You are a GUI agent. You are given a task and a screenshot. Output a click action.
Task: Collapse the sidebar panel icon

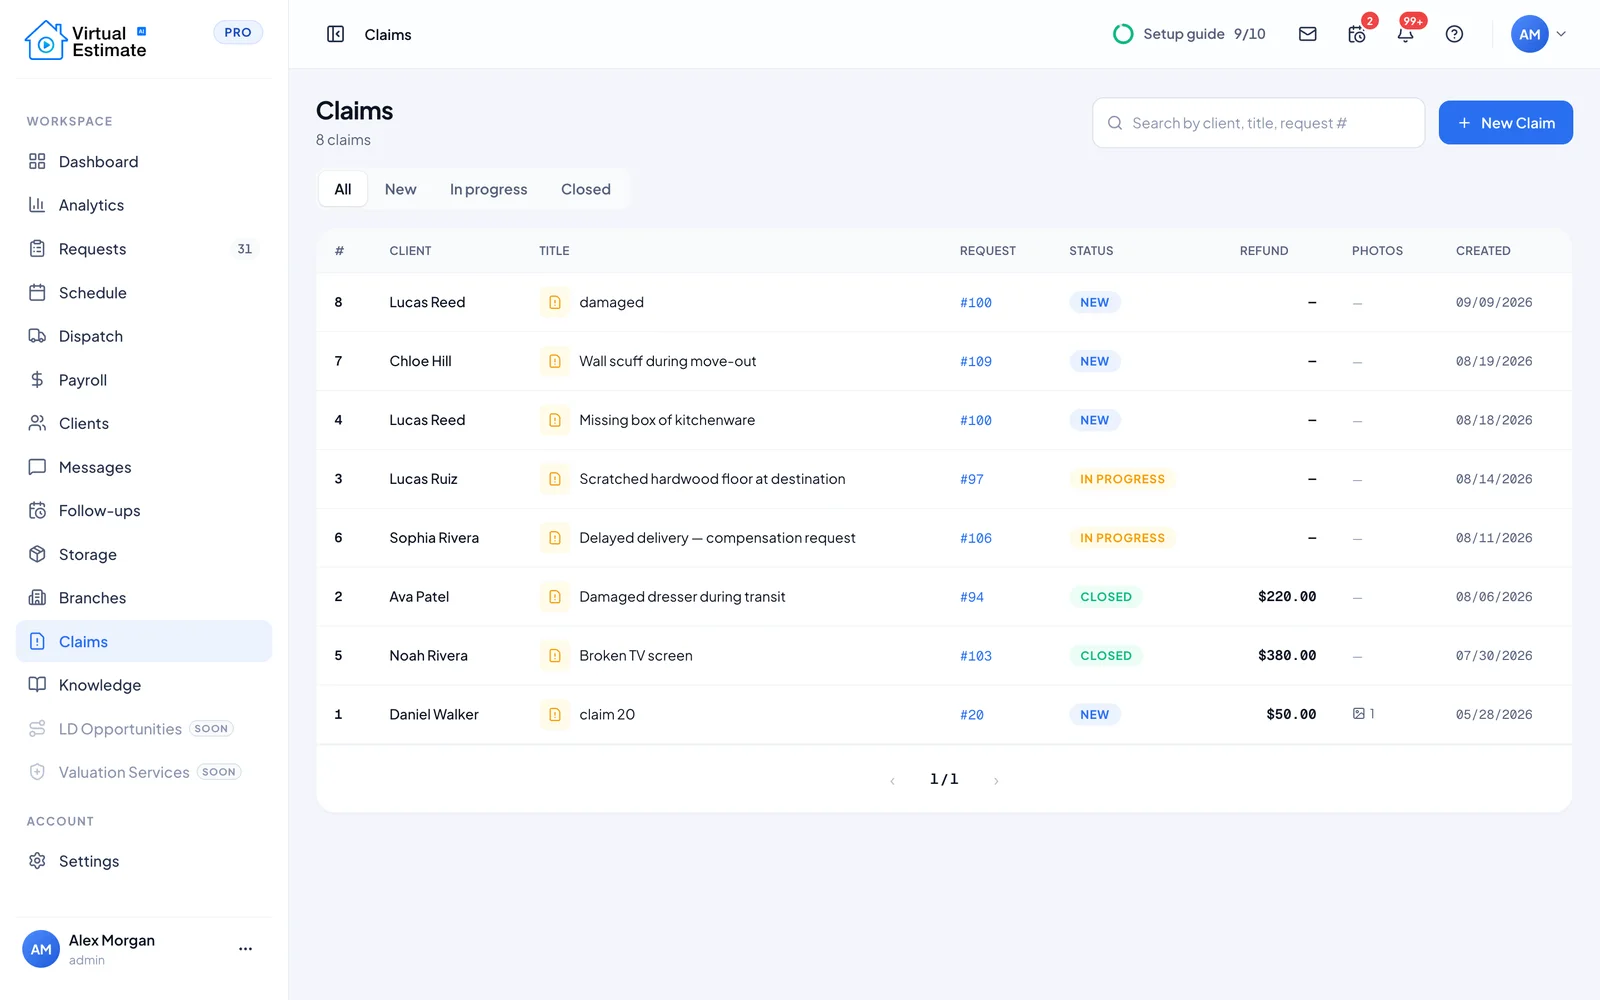(x=336, y=34)
